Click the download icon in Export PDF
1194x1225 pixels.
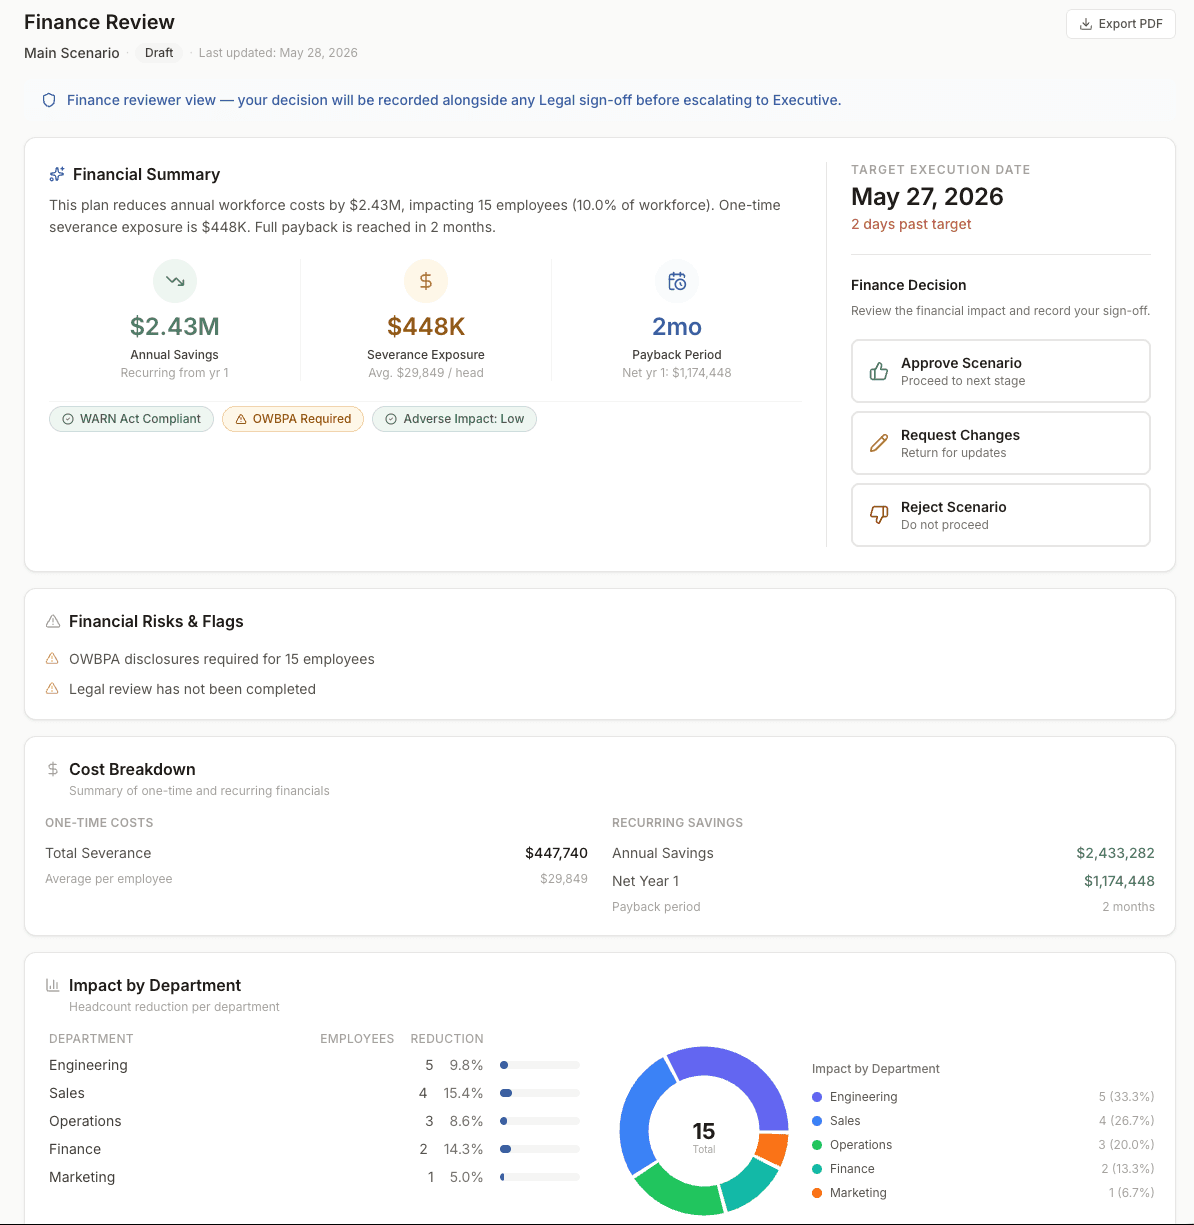point(1086,24)
